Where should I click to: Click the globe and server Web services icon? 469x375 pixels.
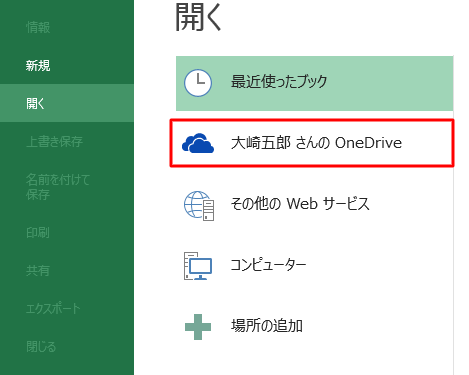tap(199, 205)
